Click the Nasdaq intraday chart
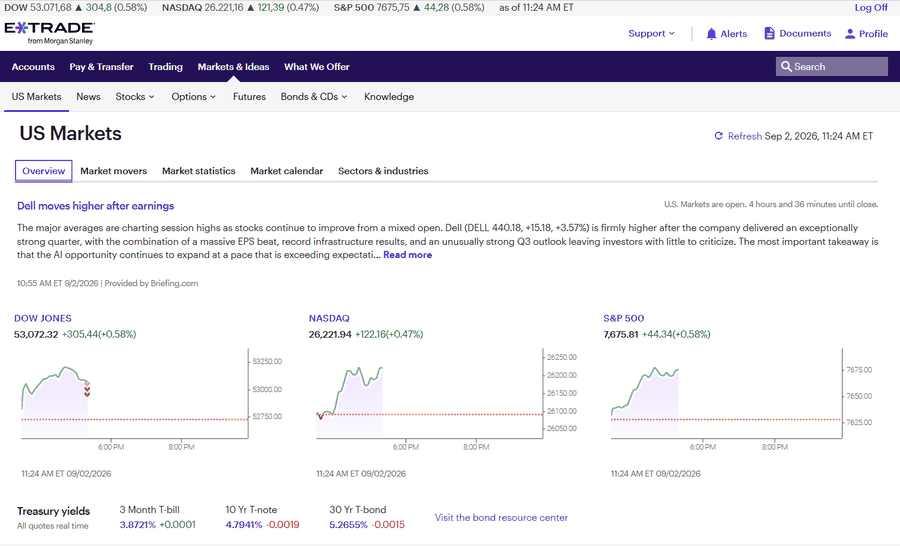The image size is (900, 546). [429, 396]
